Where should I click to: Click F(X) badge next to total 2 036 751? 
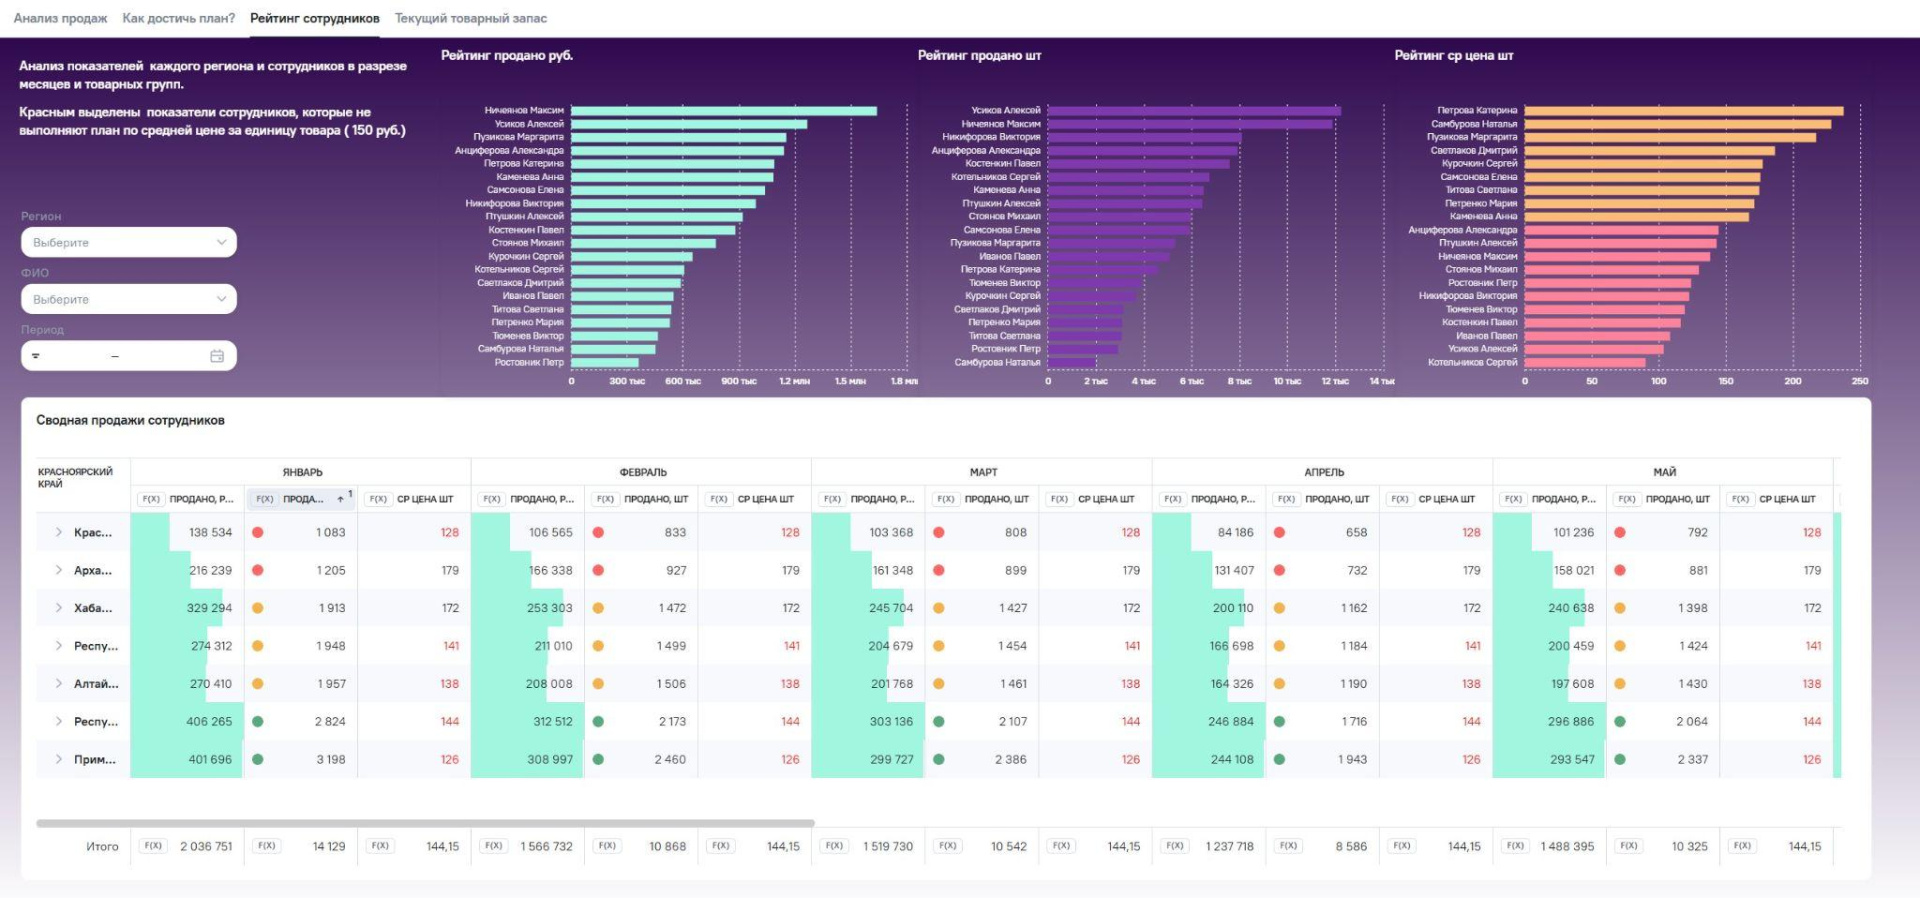[153, 846]
